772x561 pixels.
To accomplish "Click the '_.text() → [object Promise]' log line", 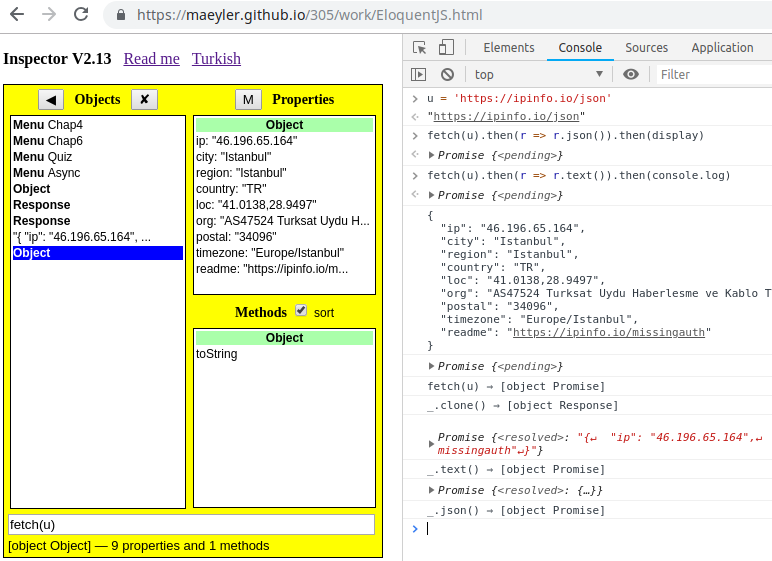I will pos(515,469).
